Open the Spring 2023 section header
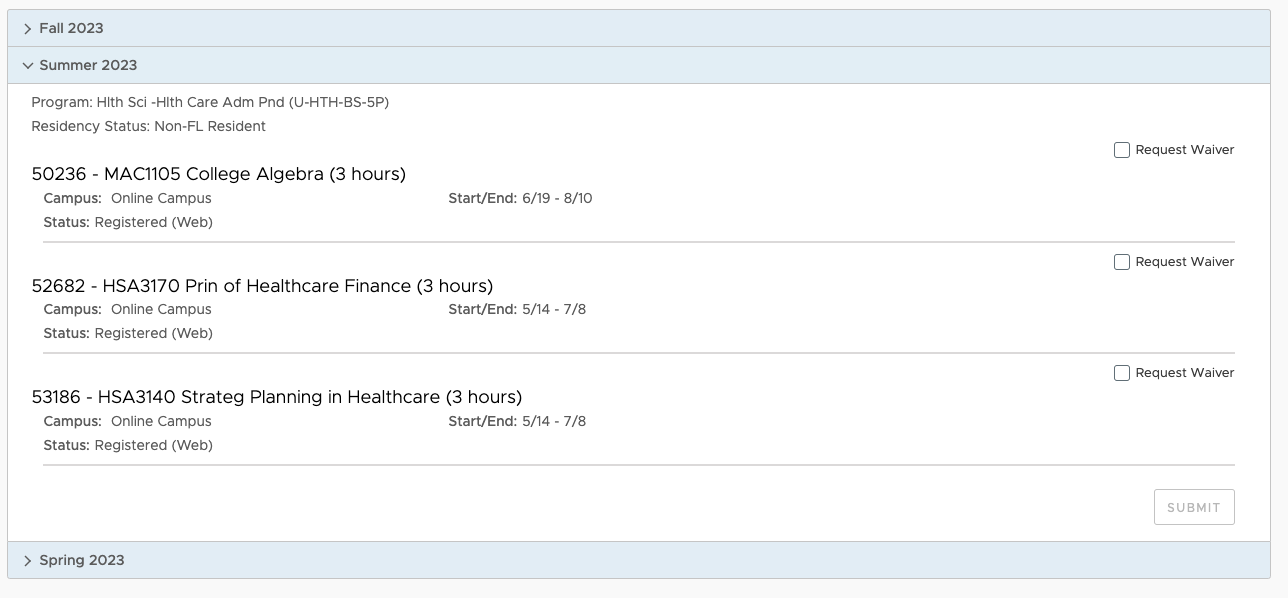The image size is (1288, 598). point(639,560)
